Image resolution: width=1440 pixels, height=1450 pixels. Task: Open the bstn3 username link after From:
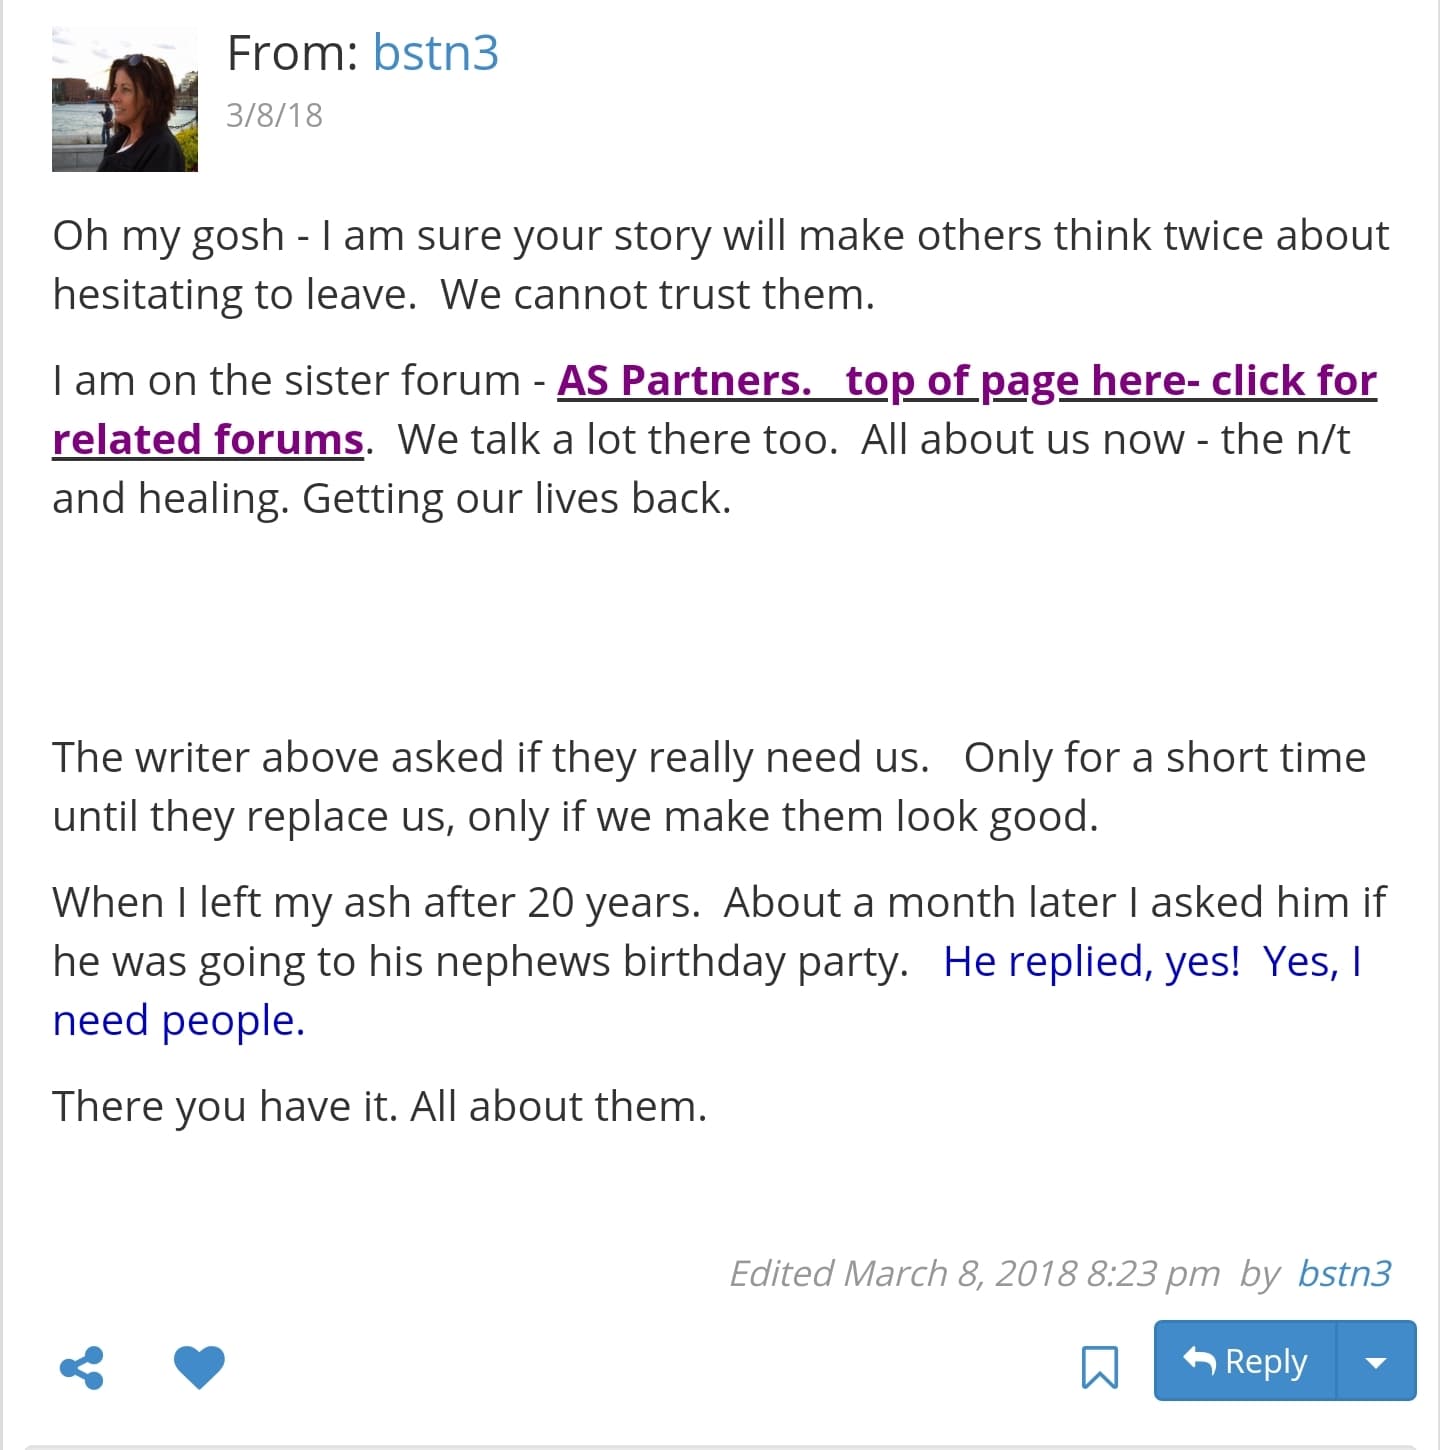[x=435, y=53]
